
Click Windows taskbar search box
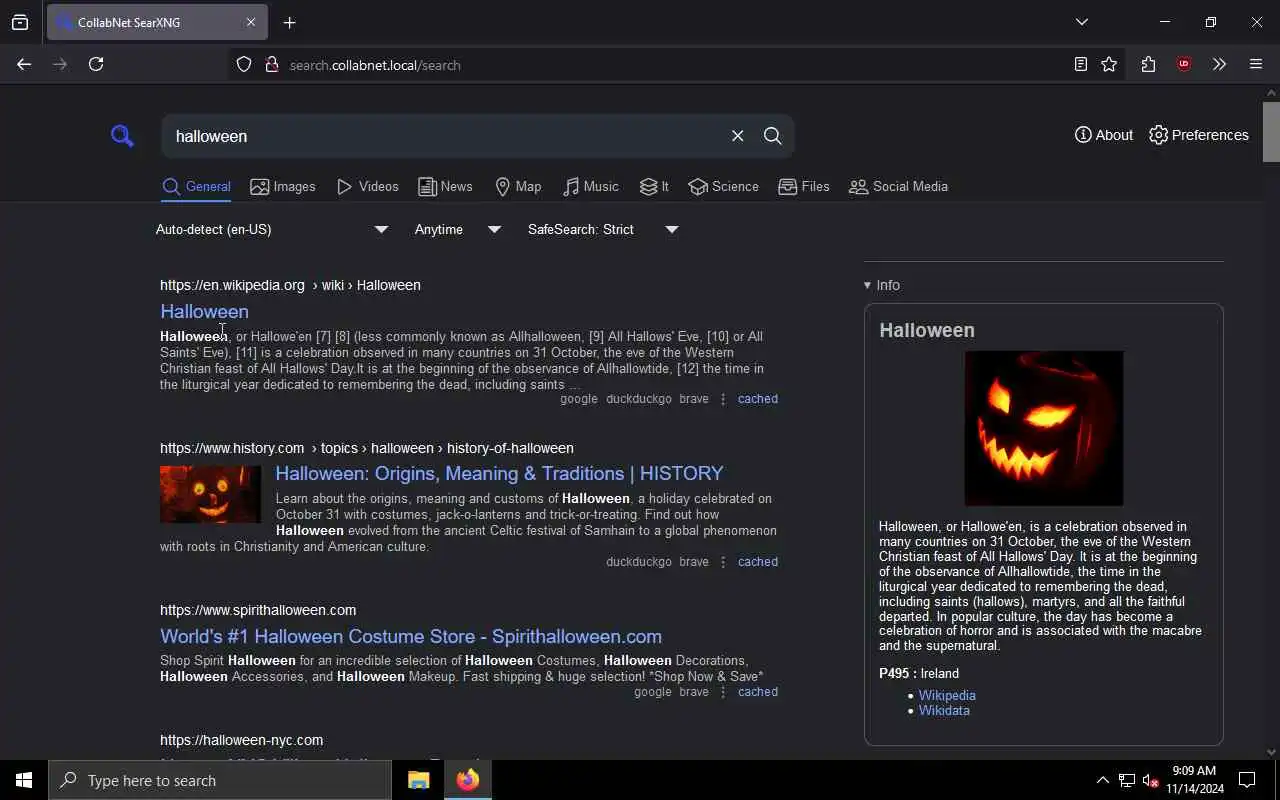[x=220, y=780]
